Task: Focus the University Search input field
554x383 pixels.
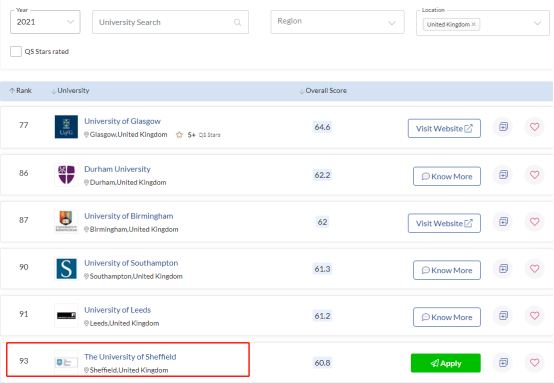Action: [170, 22]
